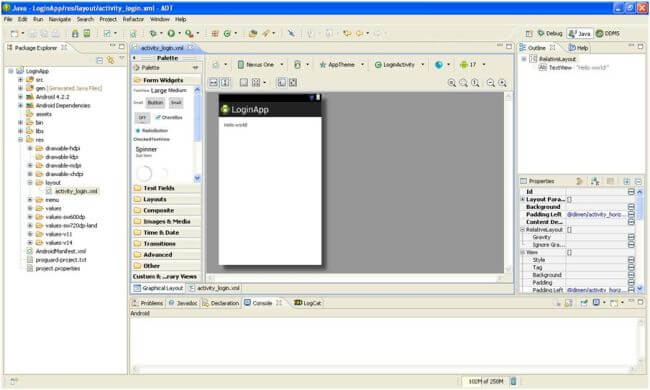Click the New toolbar icon
The image size is (650, 390).
coord(15,34)
